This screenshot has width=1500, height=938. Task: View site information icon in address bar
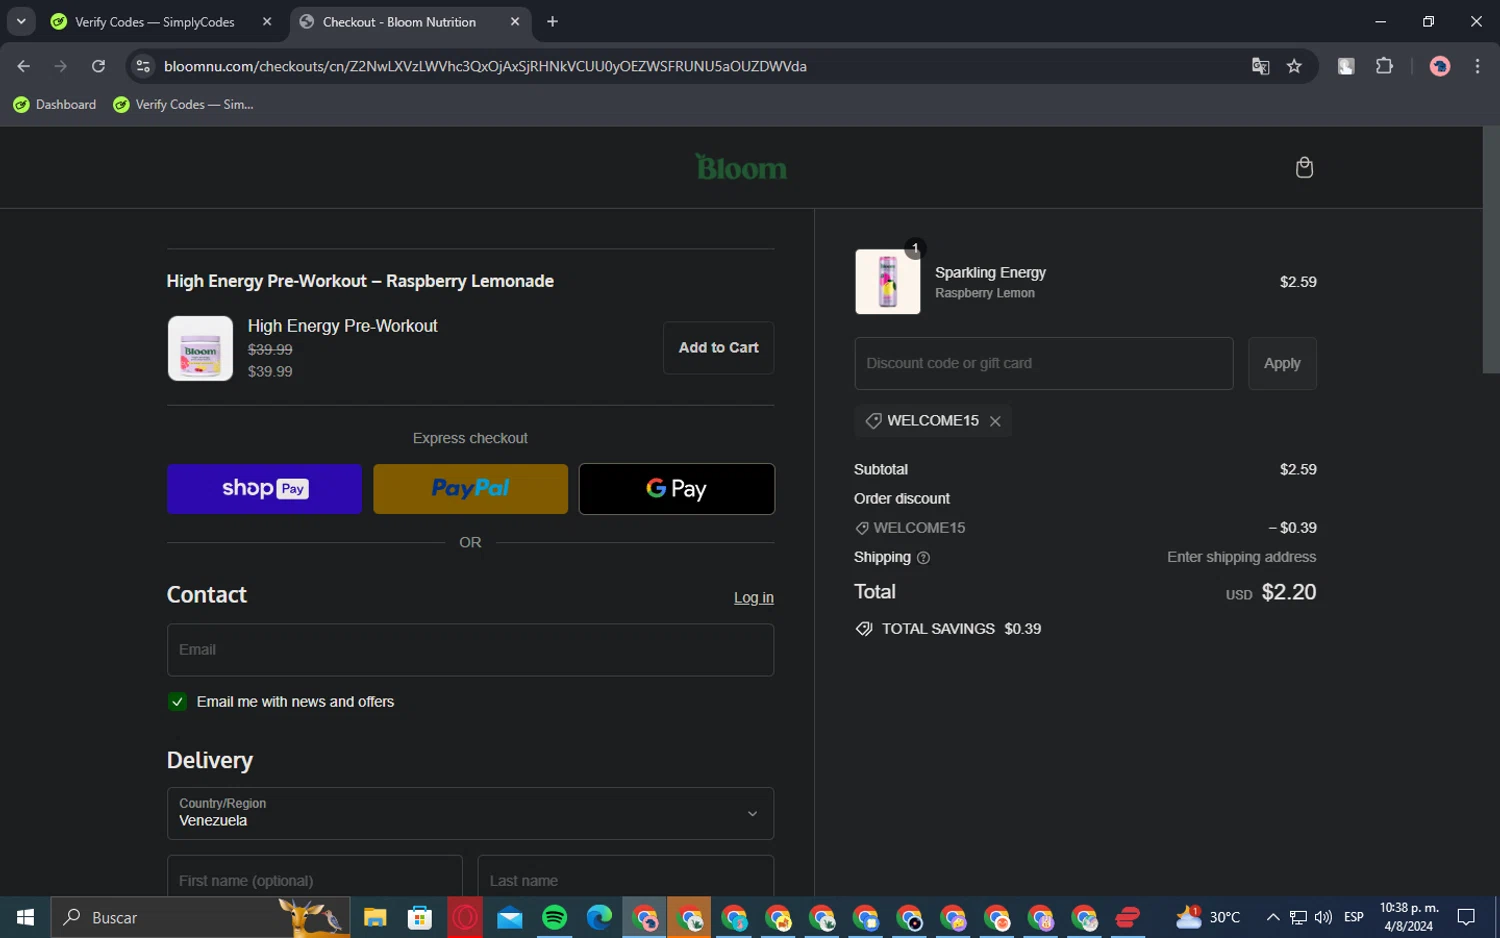click(143, 66)
